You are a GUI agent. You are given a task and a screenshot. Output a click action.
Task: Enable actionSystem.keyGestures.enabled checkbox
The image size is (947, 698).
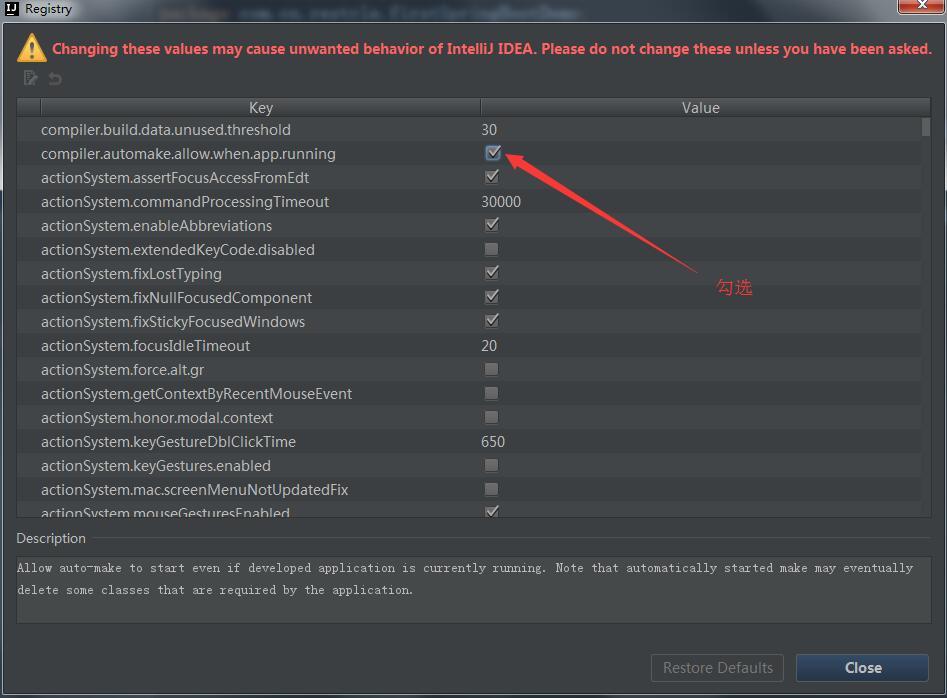tap(492, 465)
